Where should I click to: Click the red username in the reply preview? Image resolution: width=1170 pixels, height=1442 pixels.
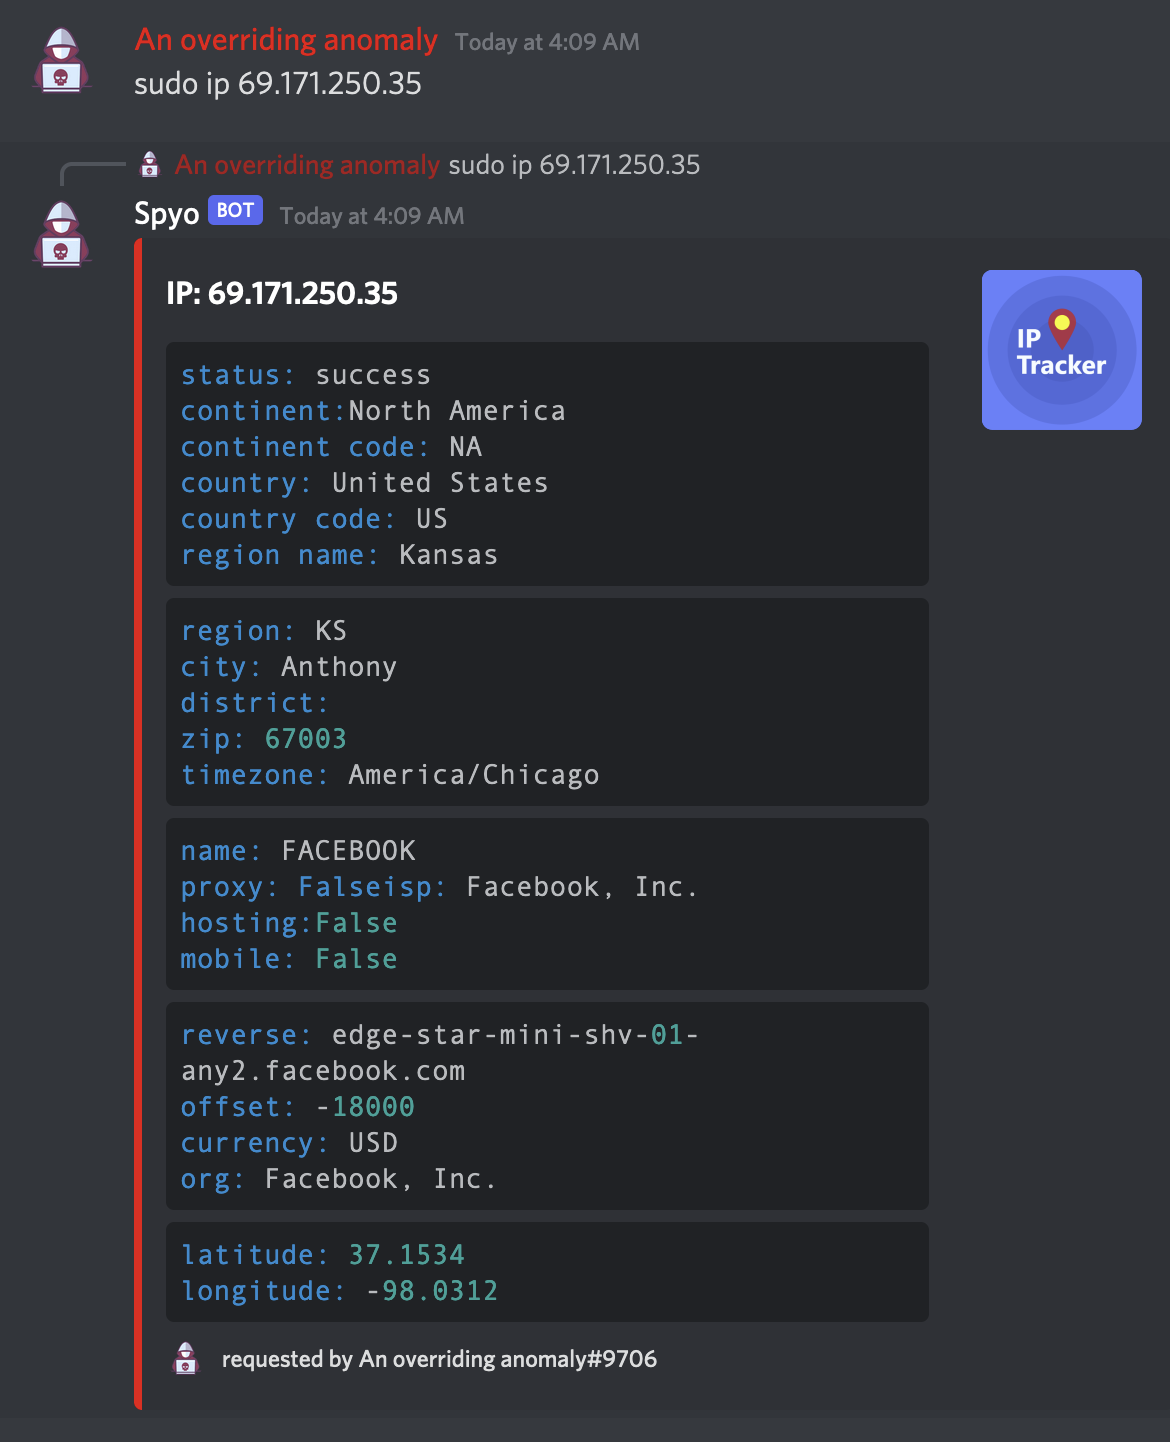click(307, 164)
